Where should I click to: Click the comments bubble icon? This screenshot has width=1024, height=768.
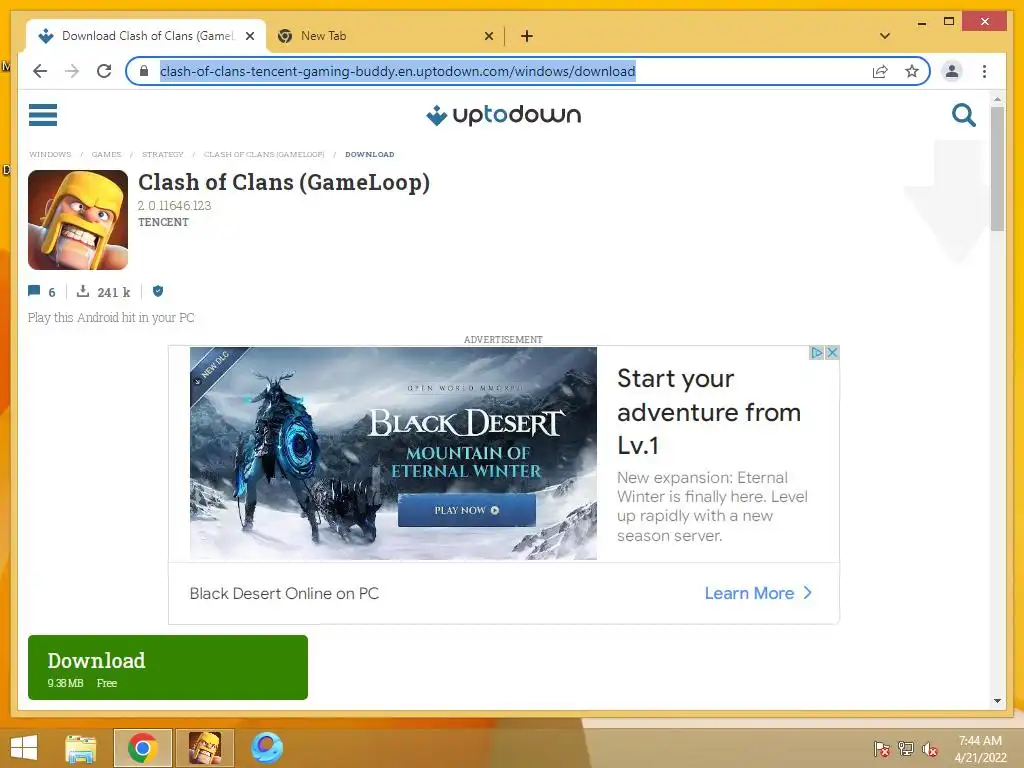point(34,291)
